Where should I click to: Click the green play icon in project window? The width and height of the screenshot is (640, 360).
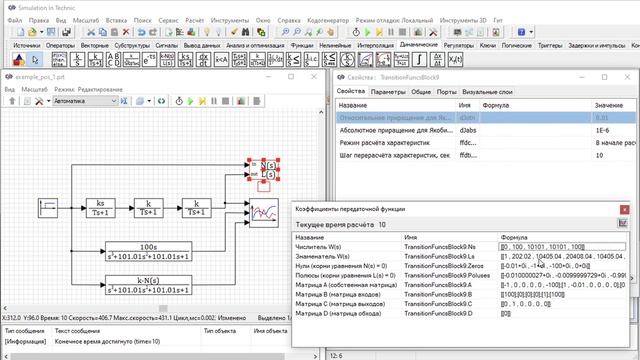[x=190, y=101]
